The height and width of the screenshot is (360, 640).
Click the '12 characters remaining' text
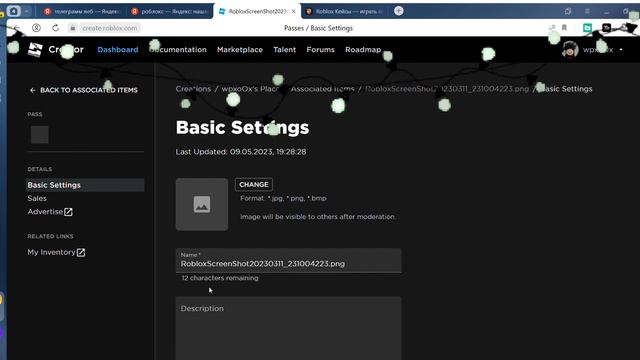(x=220, y=278)
